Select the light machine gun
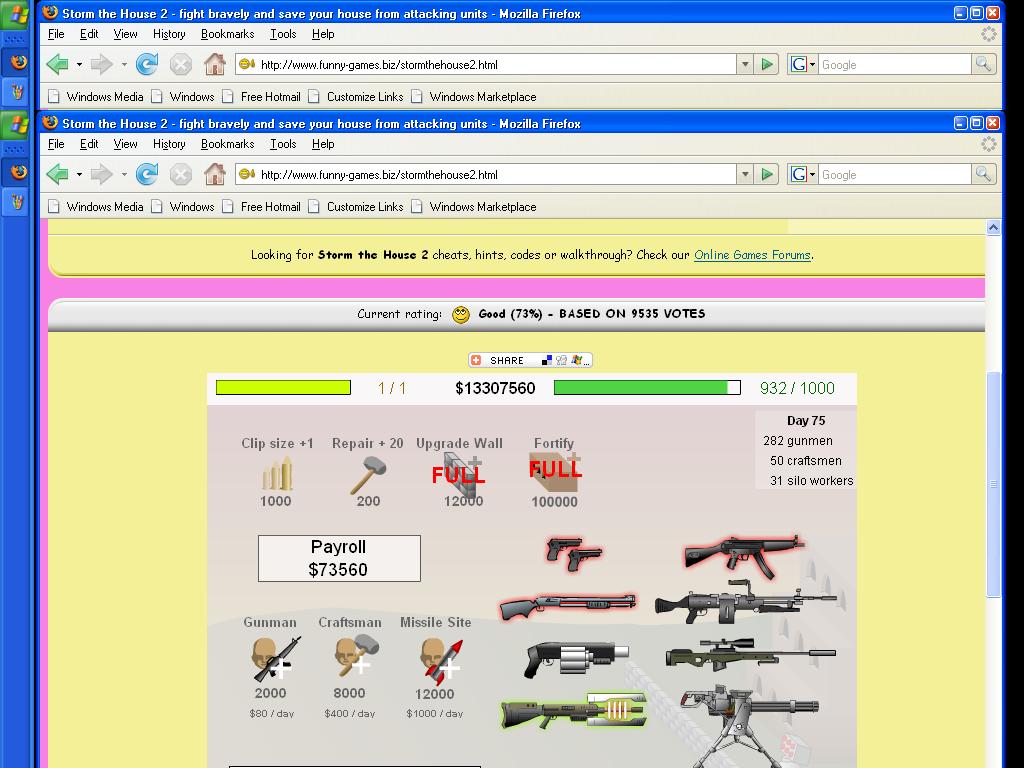The image size is (1024, 768). (x=746, y=601)
